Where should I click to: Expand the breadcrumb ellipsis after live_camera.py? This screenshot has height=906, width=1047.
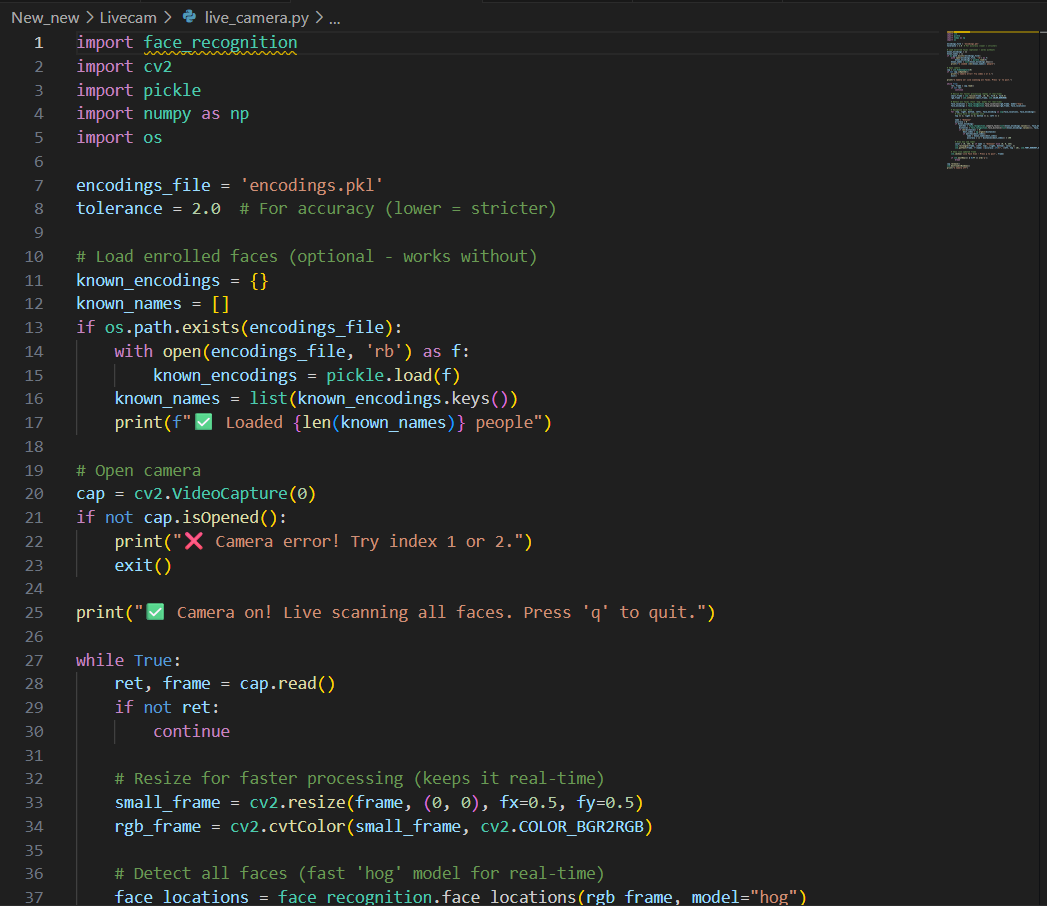click(x=335, y=18)
